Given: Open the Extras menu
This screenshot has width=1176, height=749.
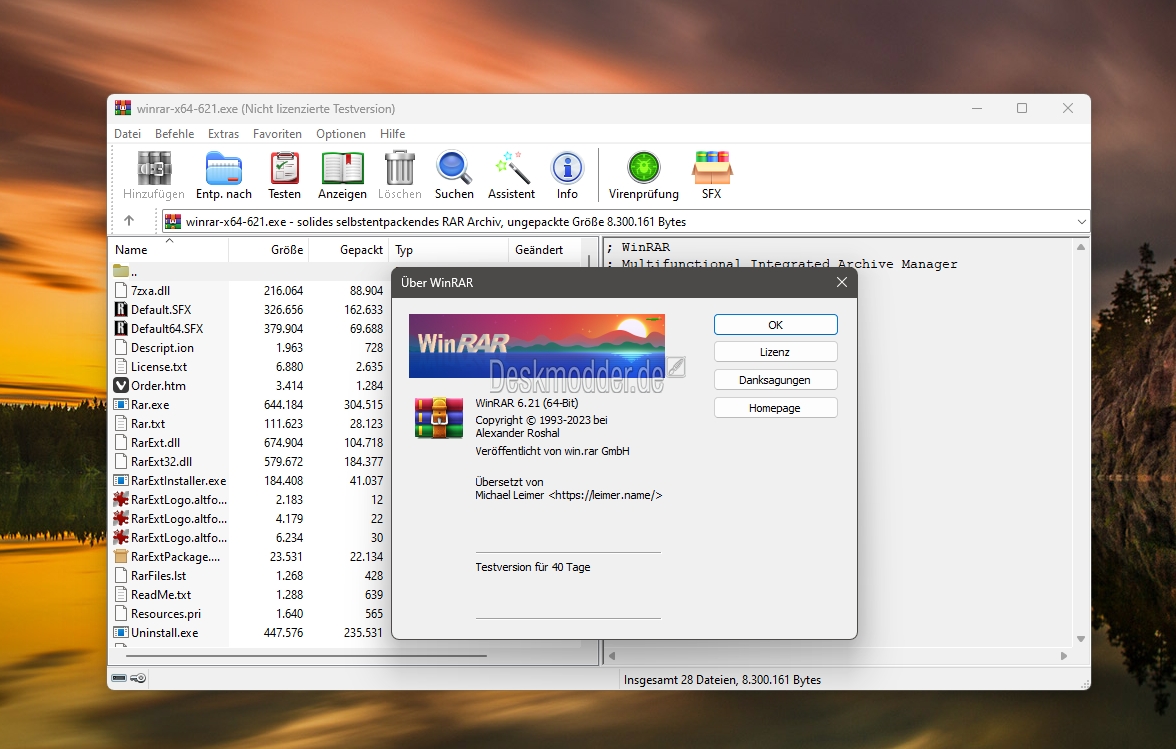Looking at the screenshot, I should tap(224, 133).
